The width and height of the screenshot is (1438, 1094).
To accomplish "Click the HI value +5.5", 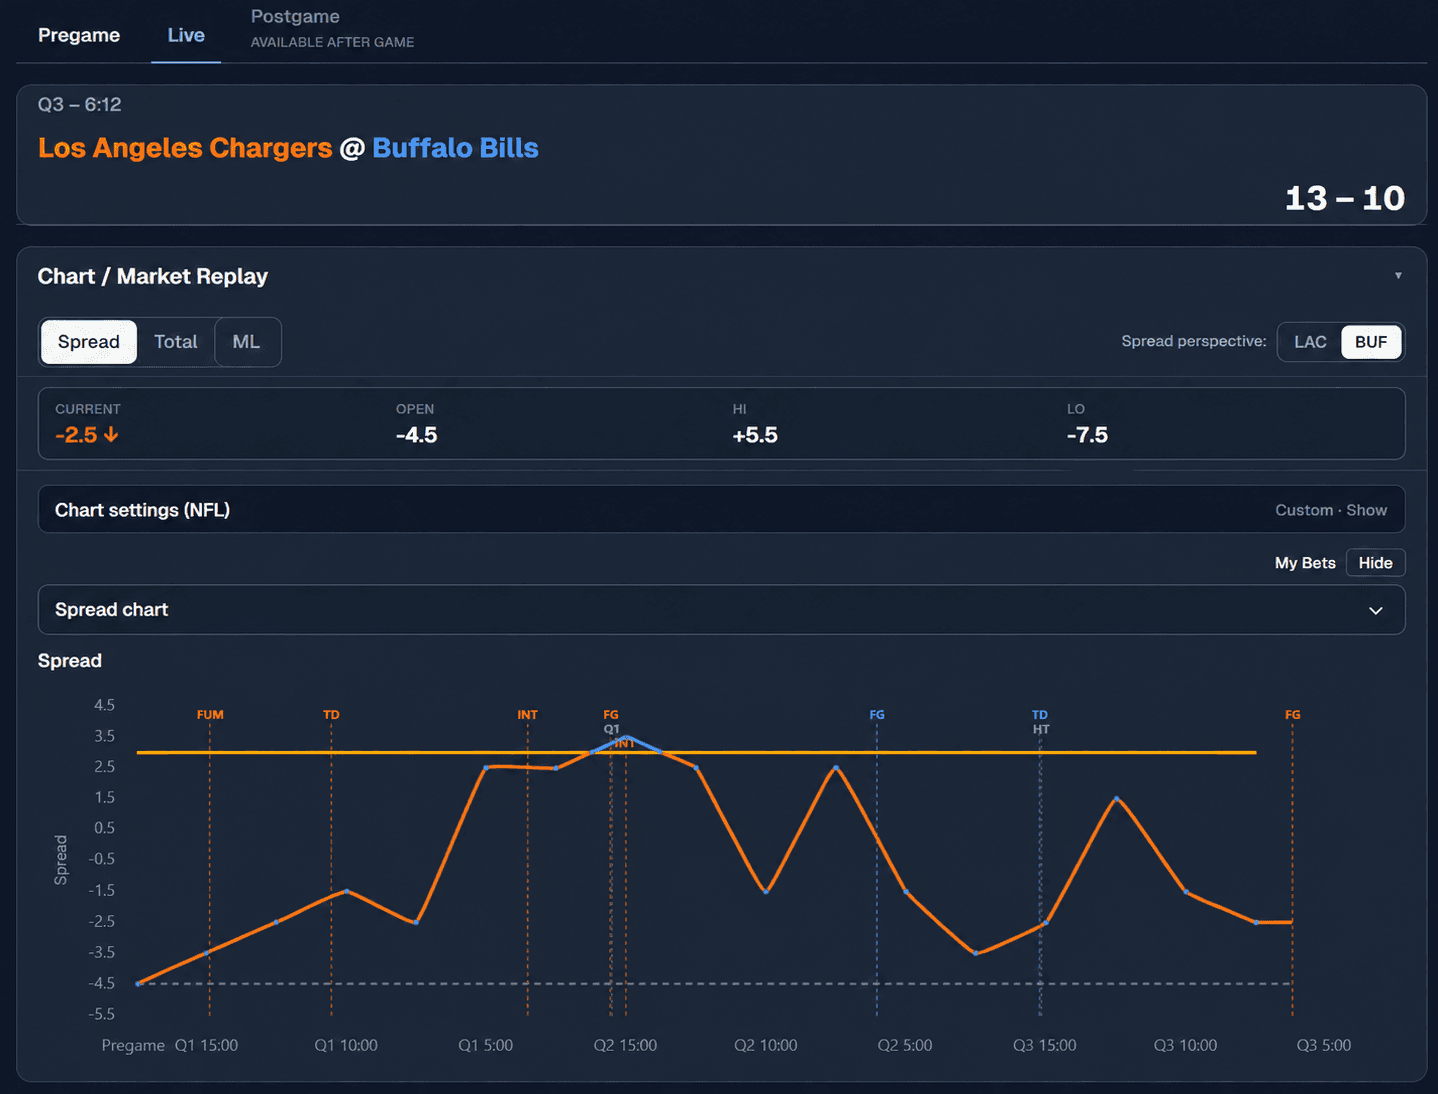I will coord(755,435).
